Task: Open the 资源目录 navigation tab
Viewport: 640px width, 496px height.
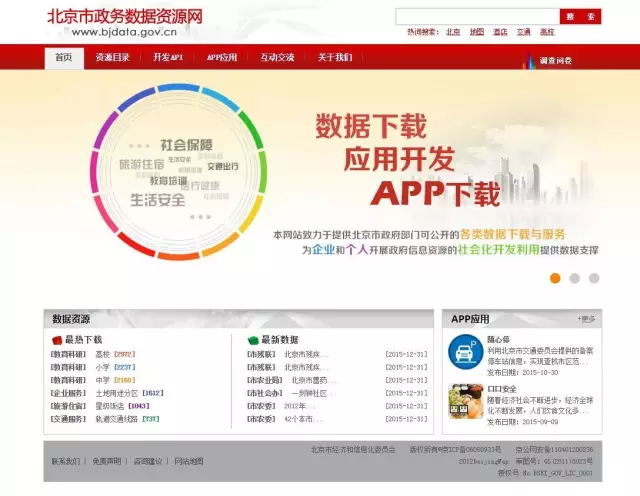Action: 112,58
